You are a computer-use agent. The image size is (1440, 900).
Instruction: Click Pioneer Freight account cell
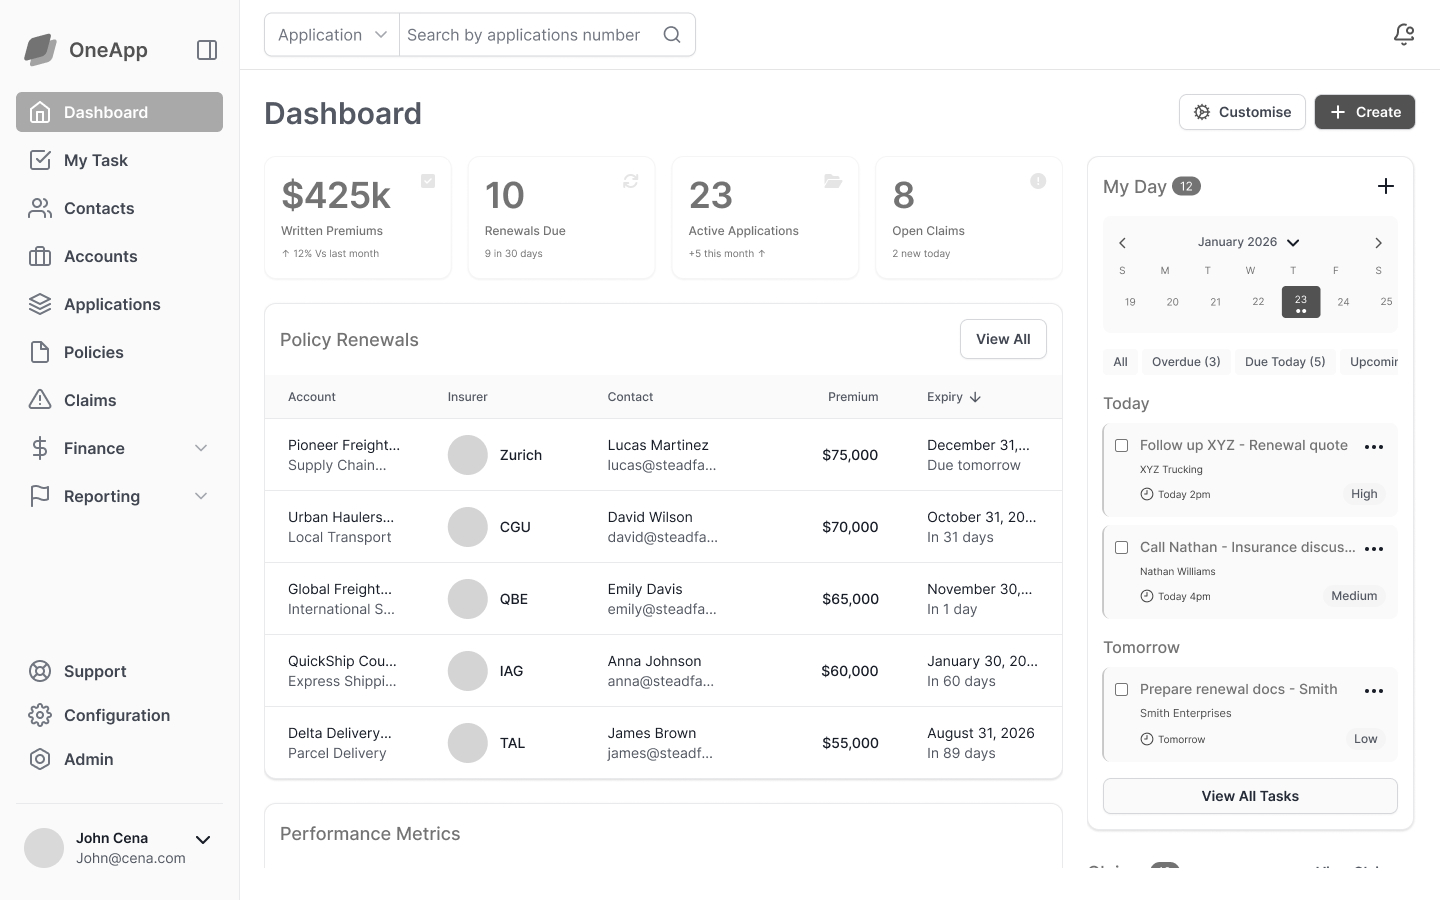click(x=344, y=455)
